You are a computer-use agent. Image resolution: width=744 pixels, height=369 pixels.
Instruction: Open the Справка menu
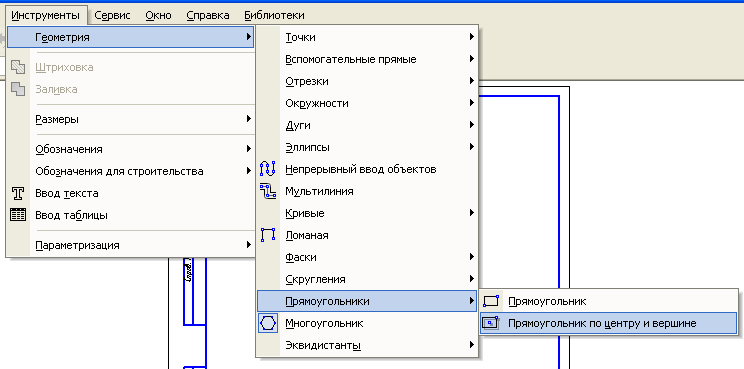tap(208, 15)
